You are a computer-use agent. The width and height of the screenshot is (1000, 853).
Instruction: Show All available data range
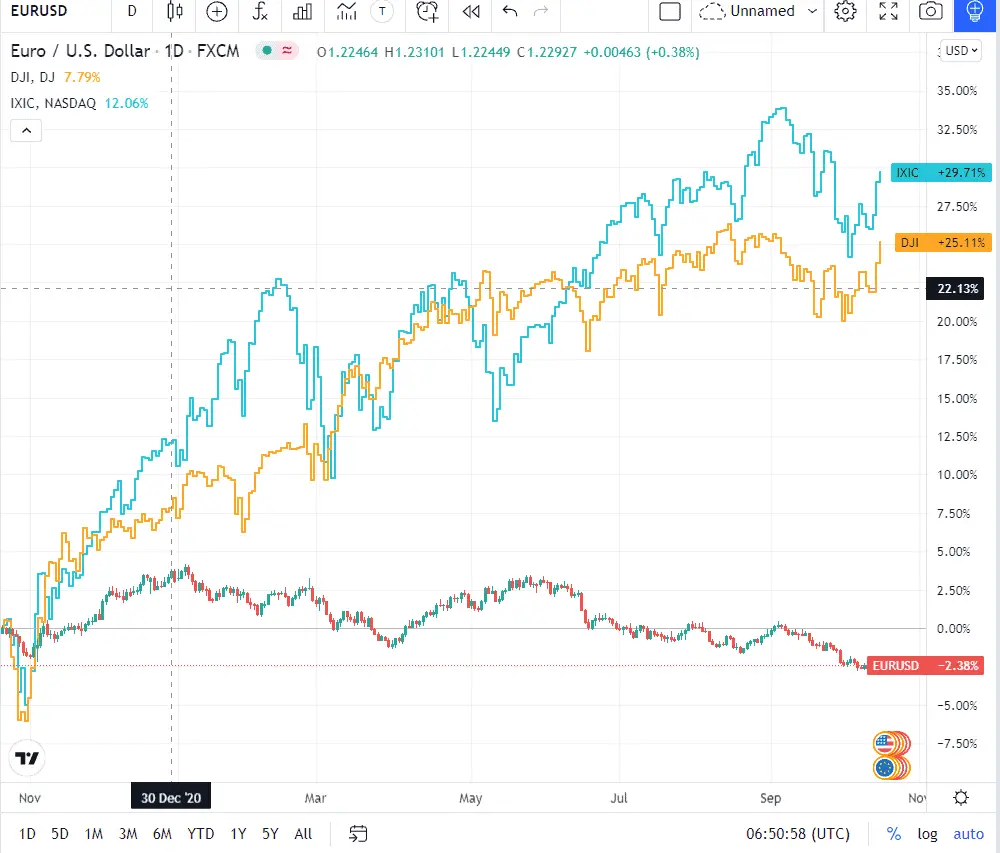(304, 833)
